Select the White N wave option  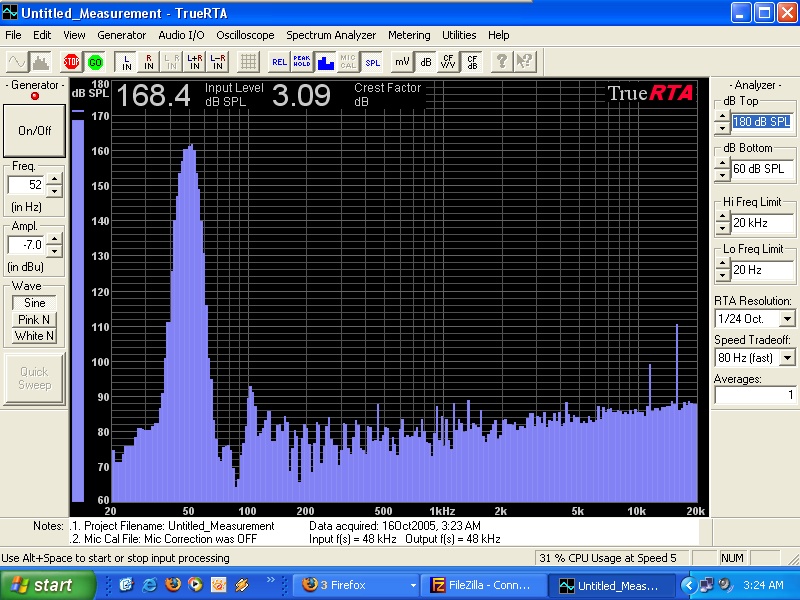click(x=34, y=336)
